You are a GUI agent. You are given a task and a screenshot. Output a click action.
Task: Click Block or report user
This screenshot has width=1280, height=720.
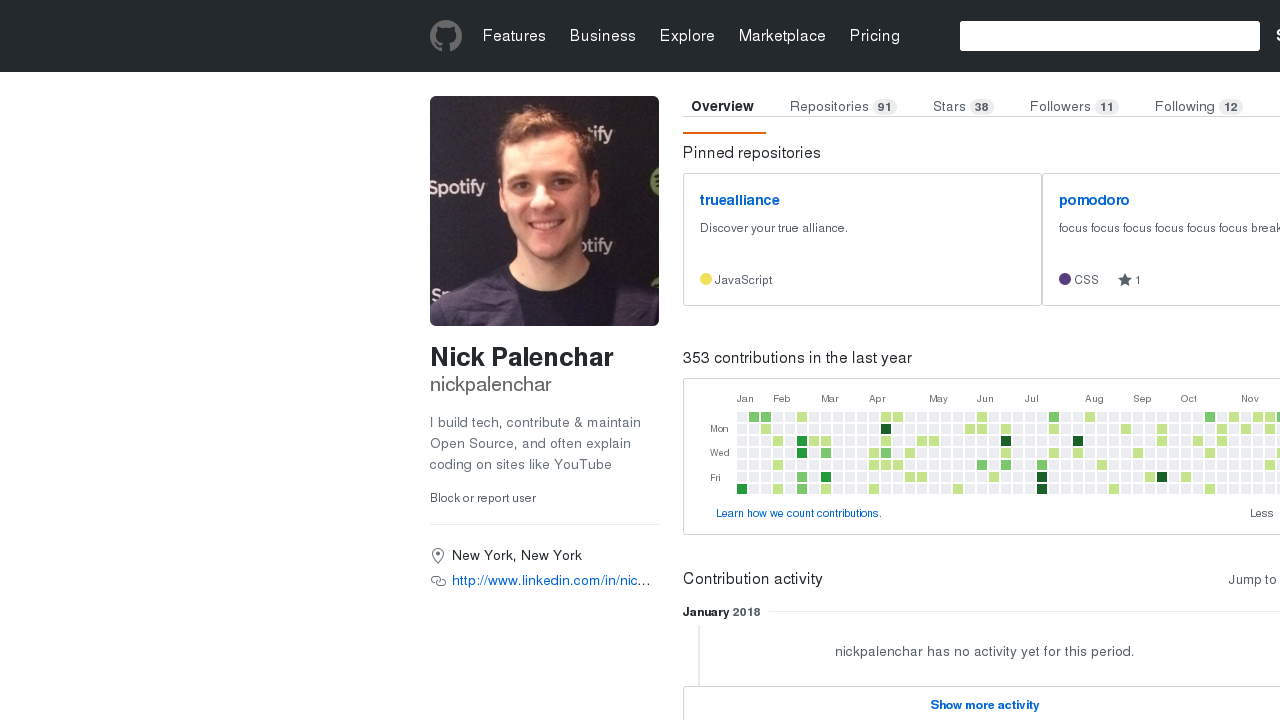point(483,498)
